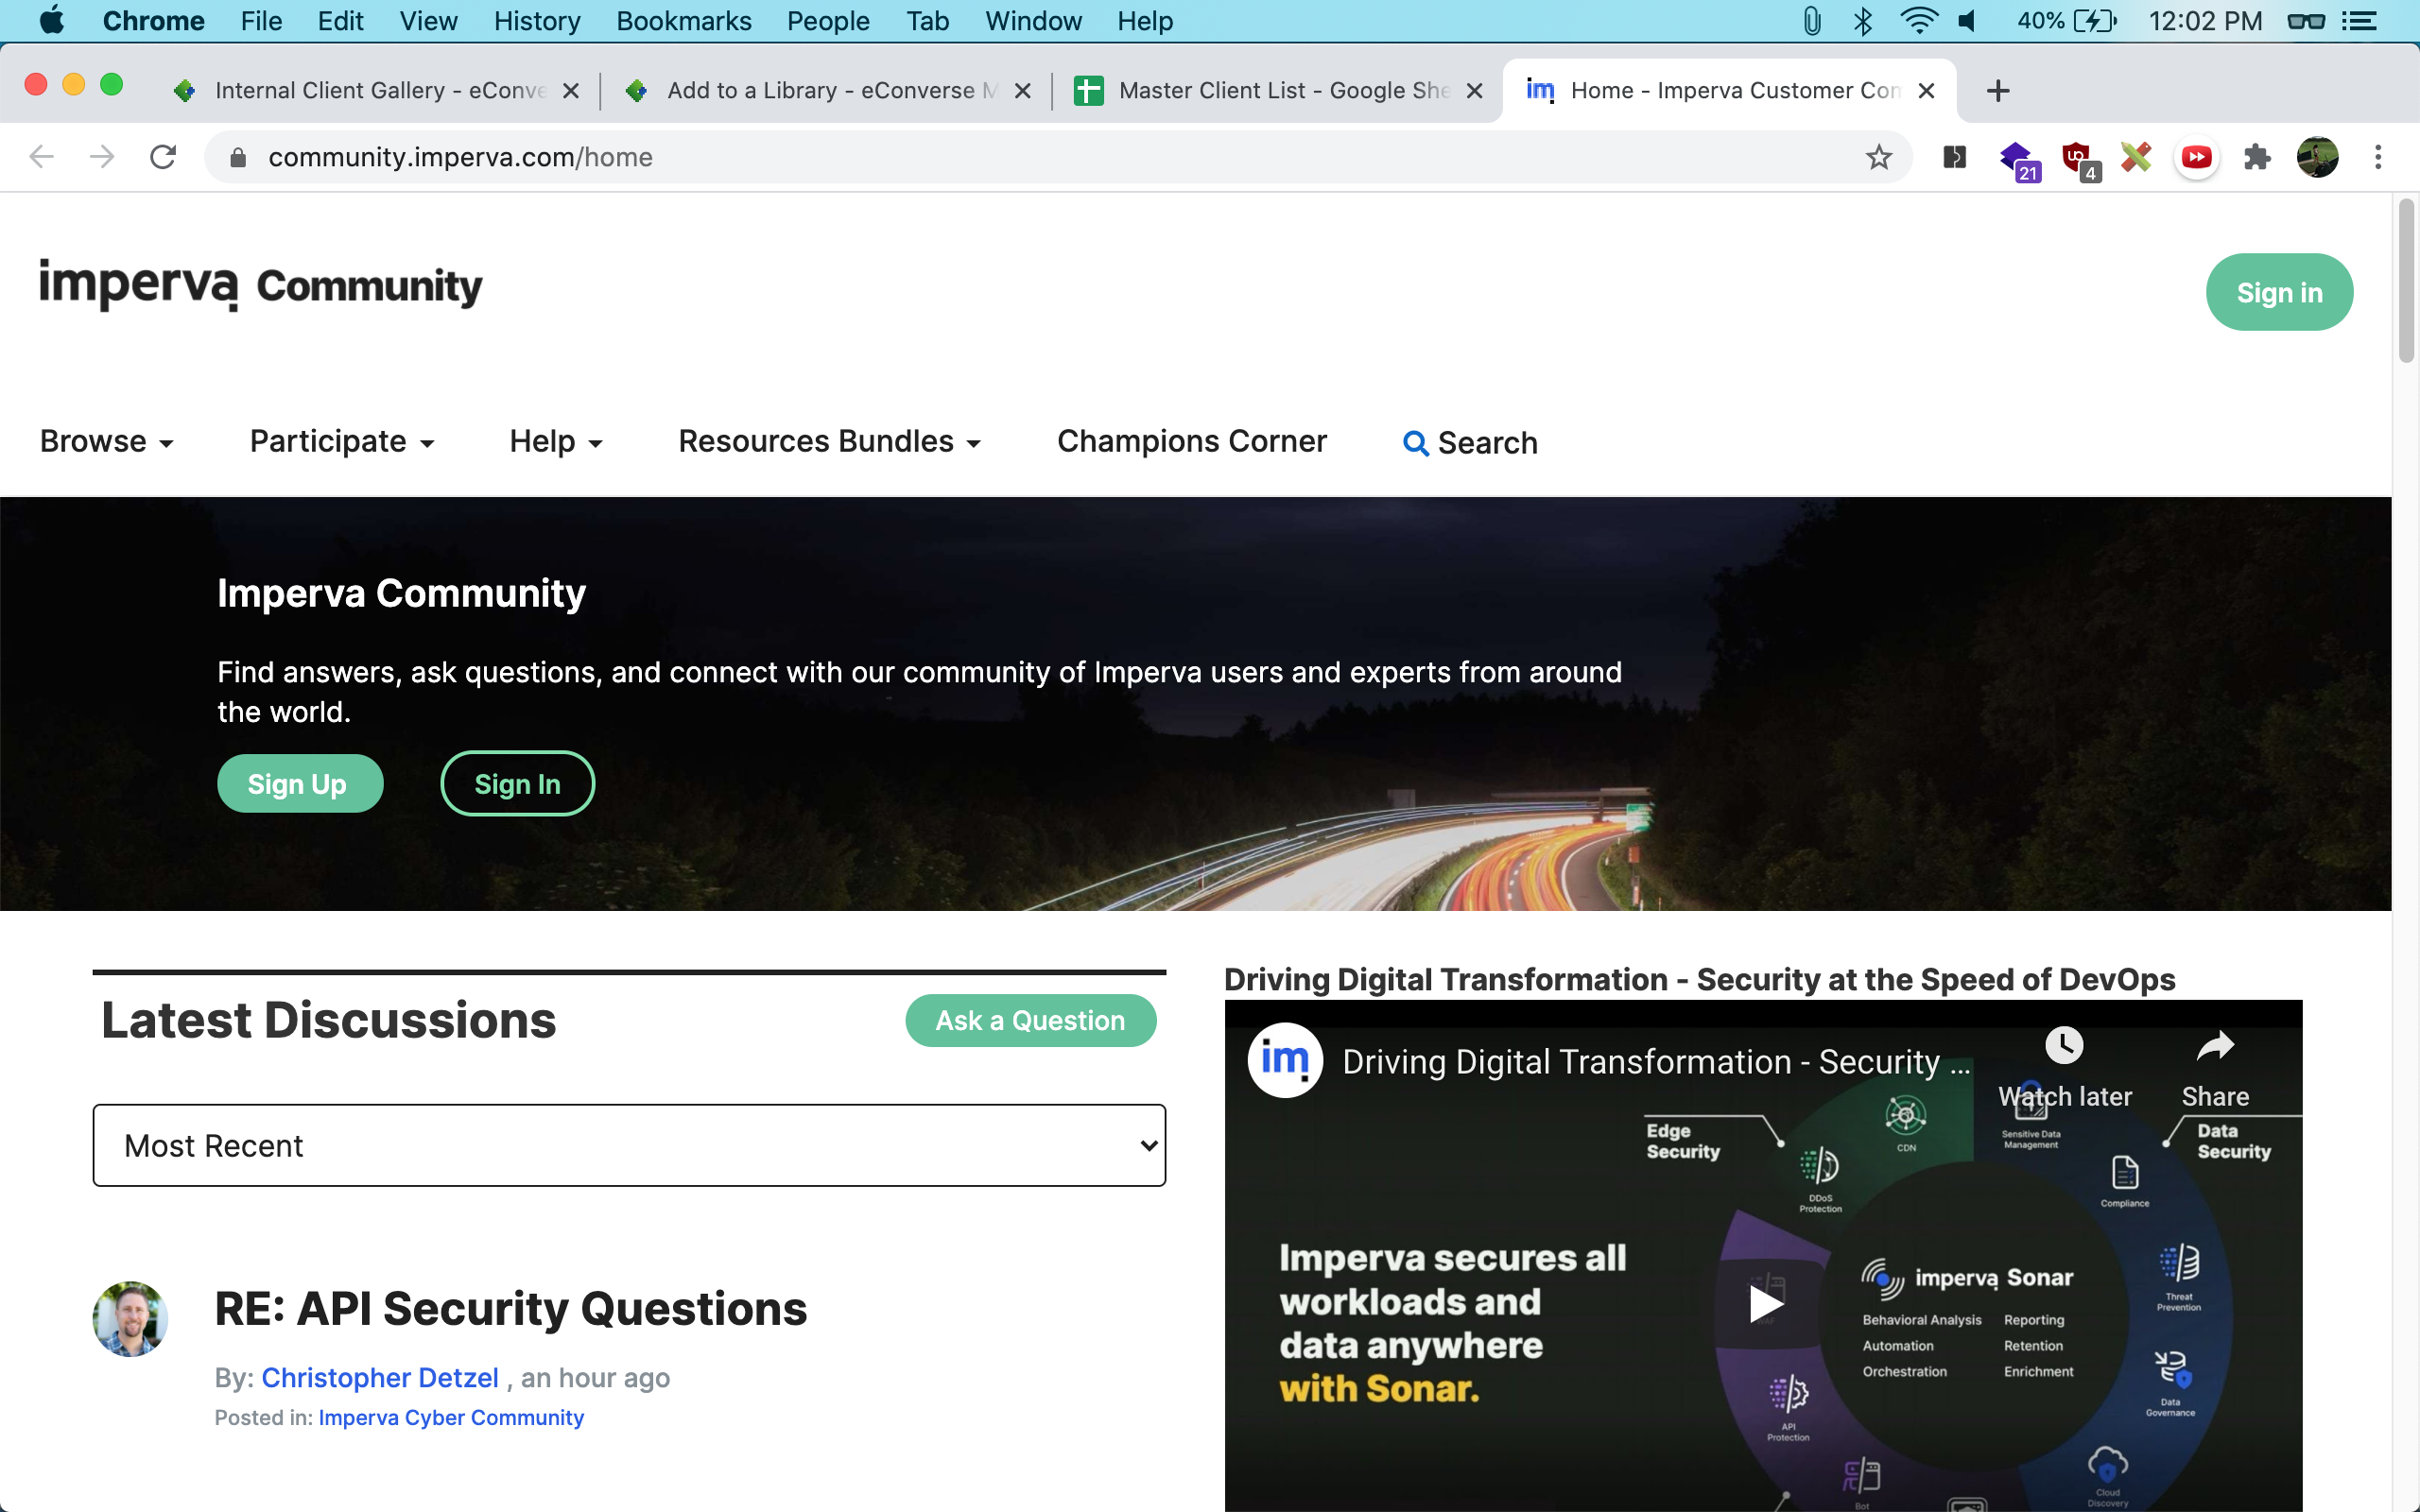
Task: Expand the Participate menu
Action: pos(341,442)
